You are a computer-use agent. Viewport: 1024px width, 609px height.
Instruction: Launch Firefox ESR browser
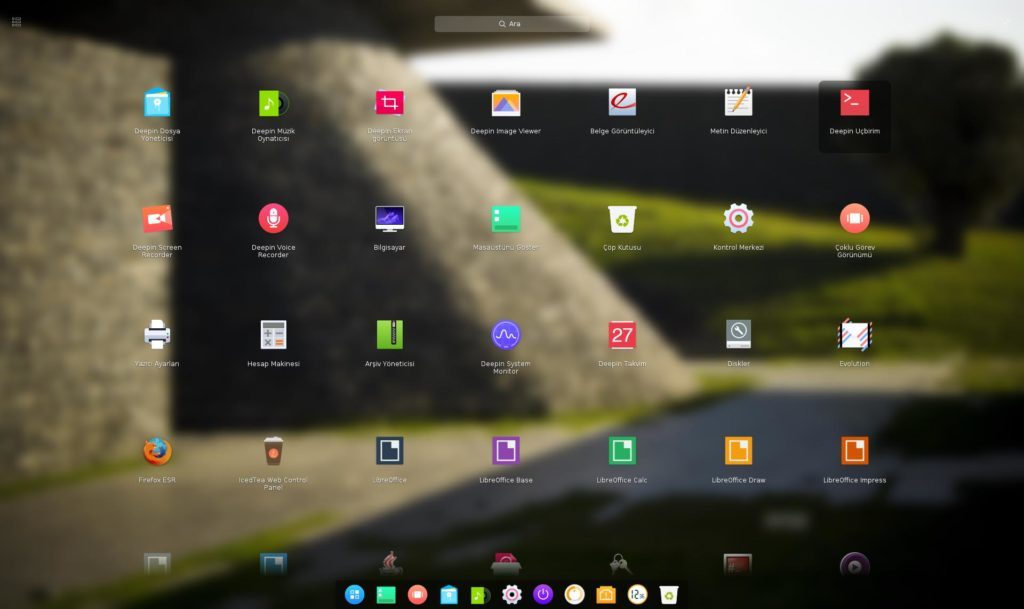157,452
